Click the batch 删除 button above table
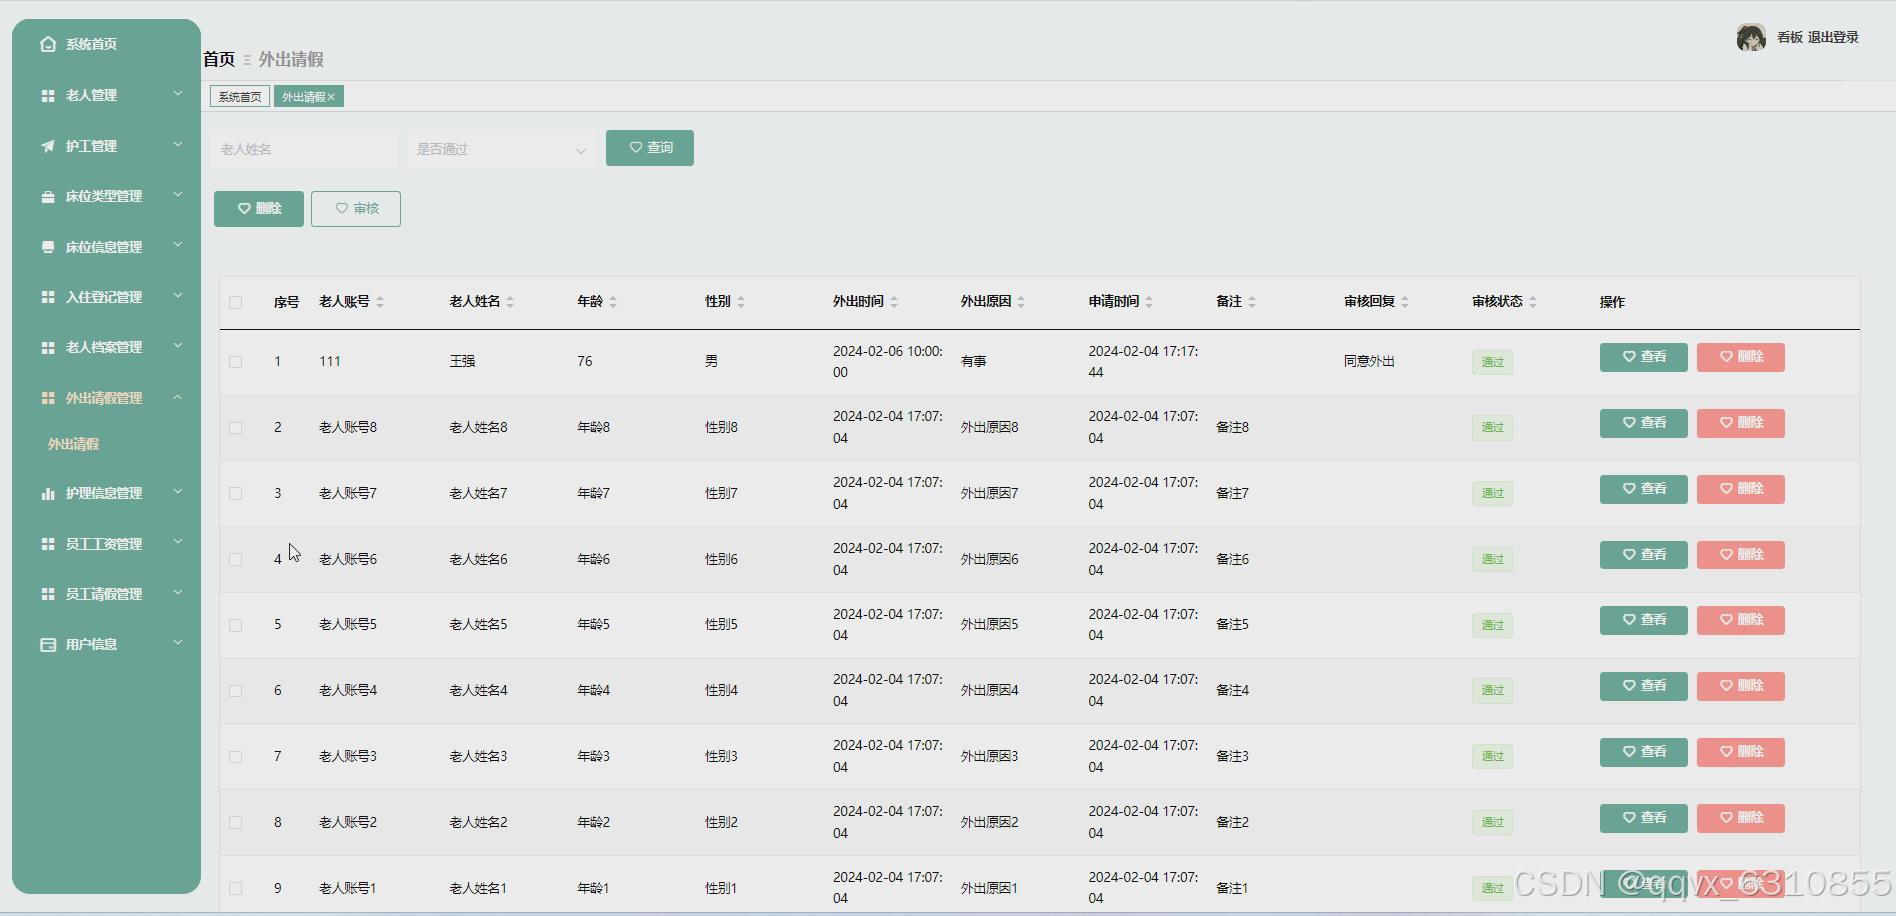The image size is (1896, 916). coord(259,209)
